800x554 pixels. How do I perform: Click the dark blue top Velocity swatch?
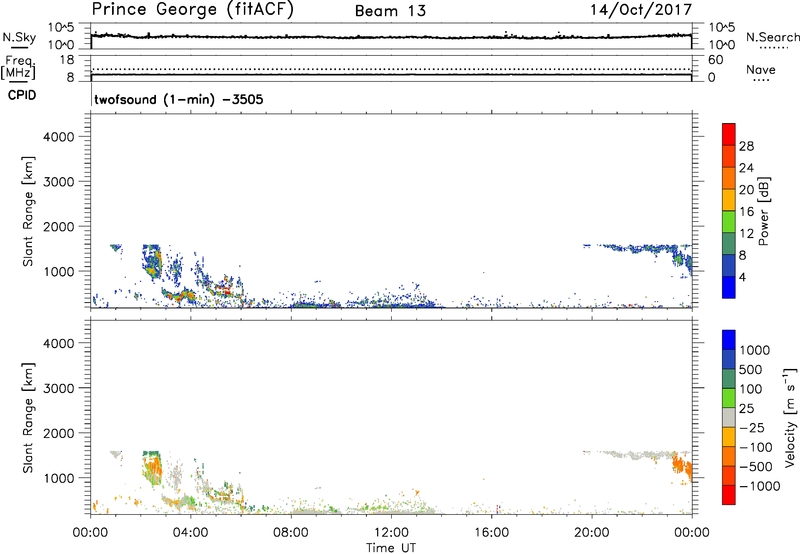(x=729, y=340)
